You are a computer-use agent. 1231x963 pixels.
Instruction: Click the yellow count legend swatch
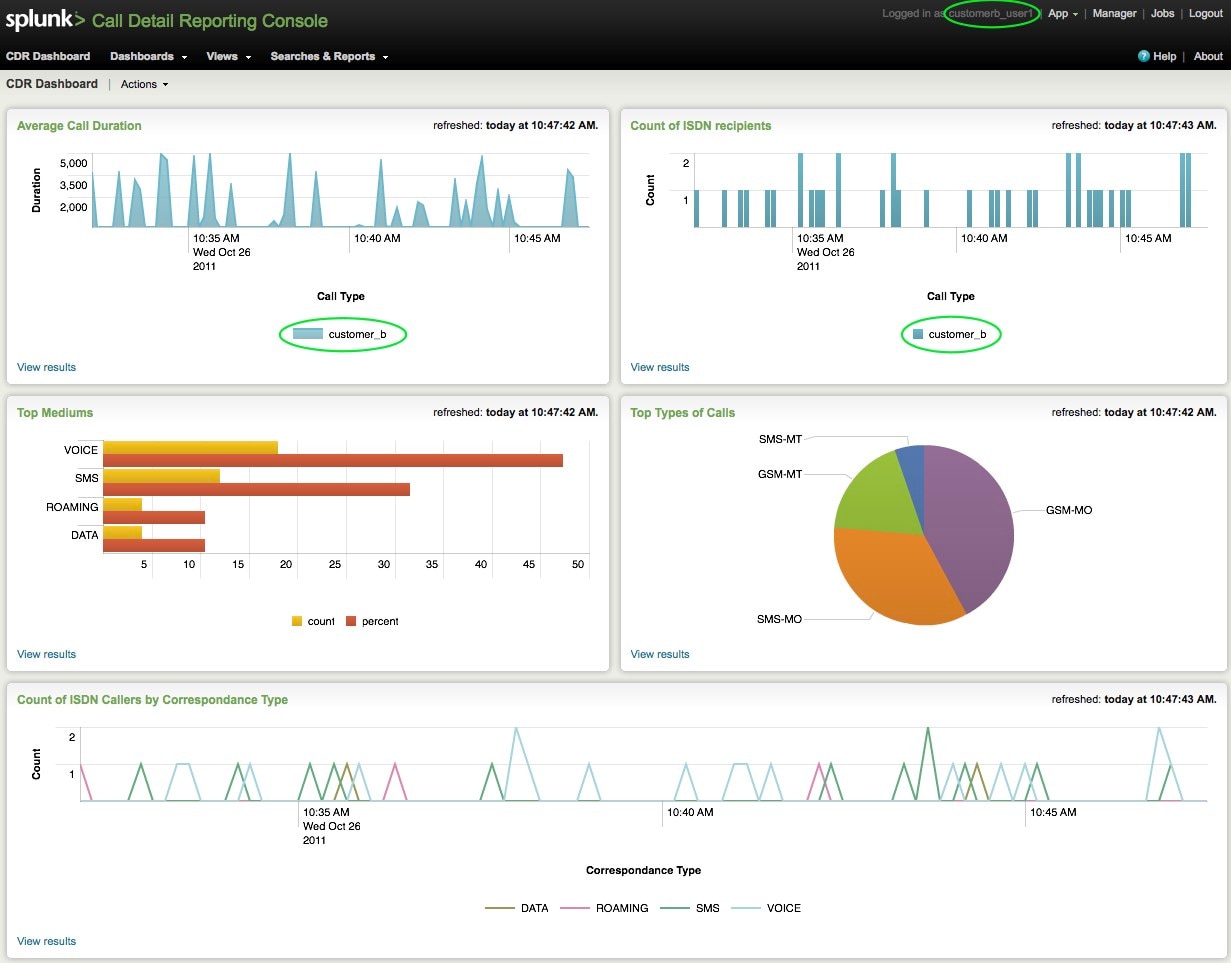[297, 622]
